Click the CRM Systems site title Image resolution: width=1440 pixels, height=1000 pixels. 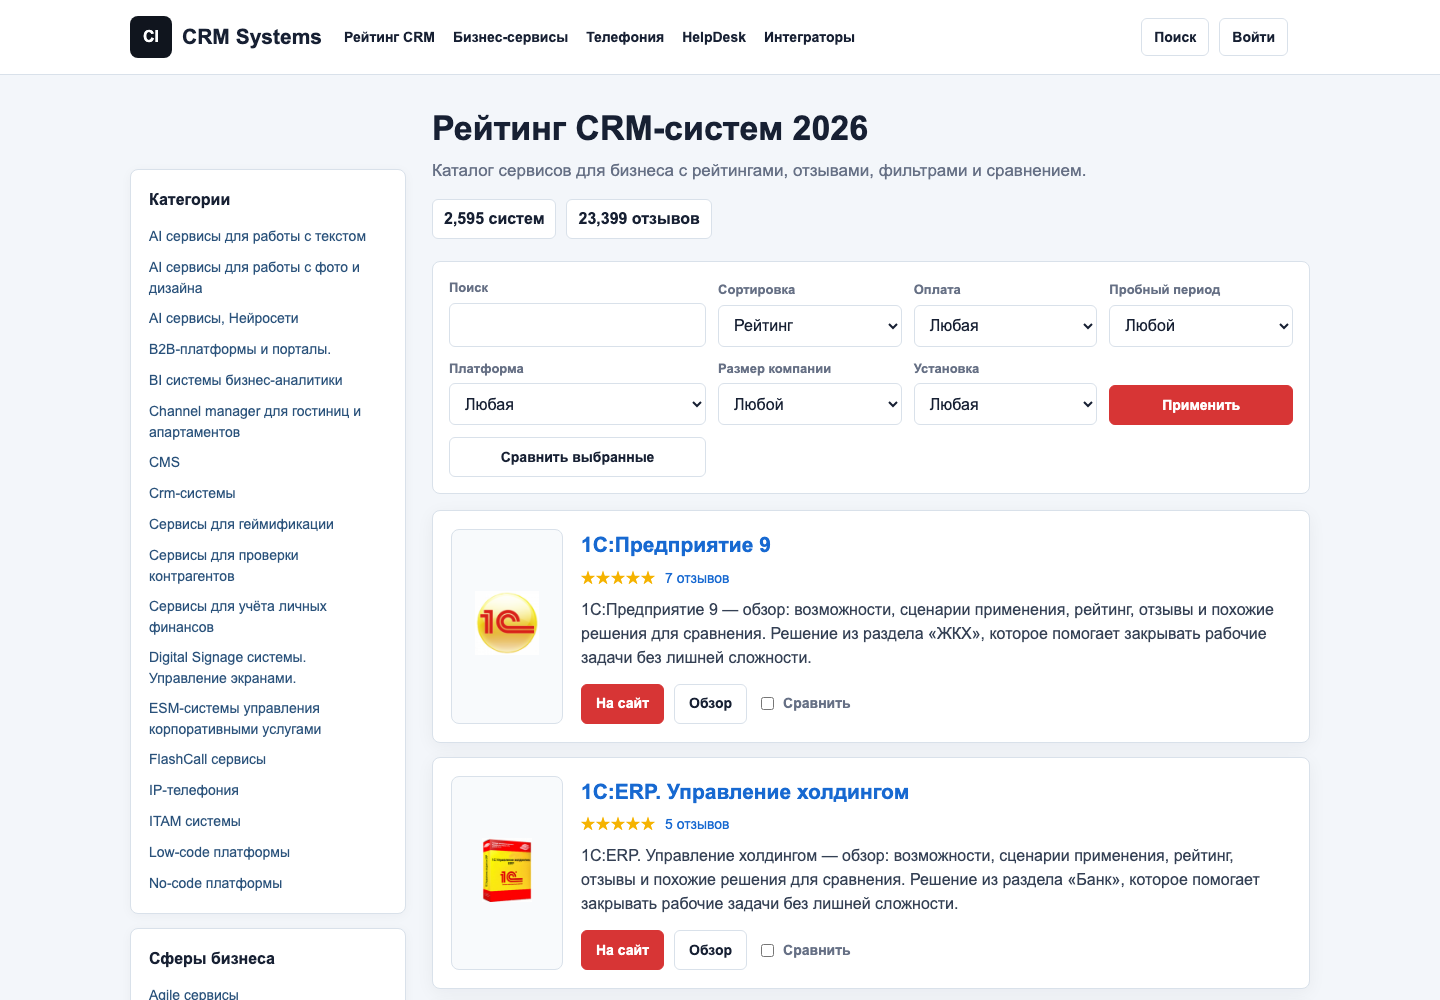[x=252, y=37]
